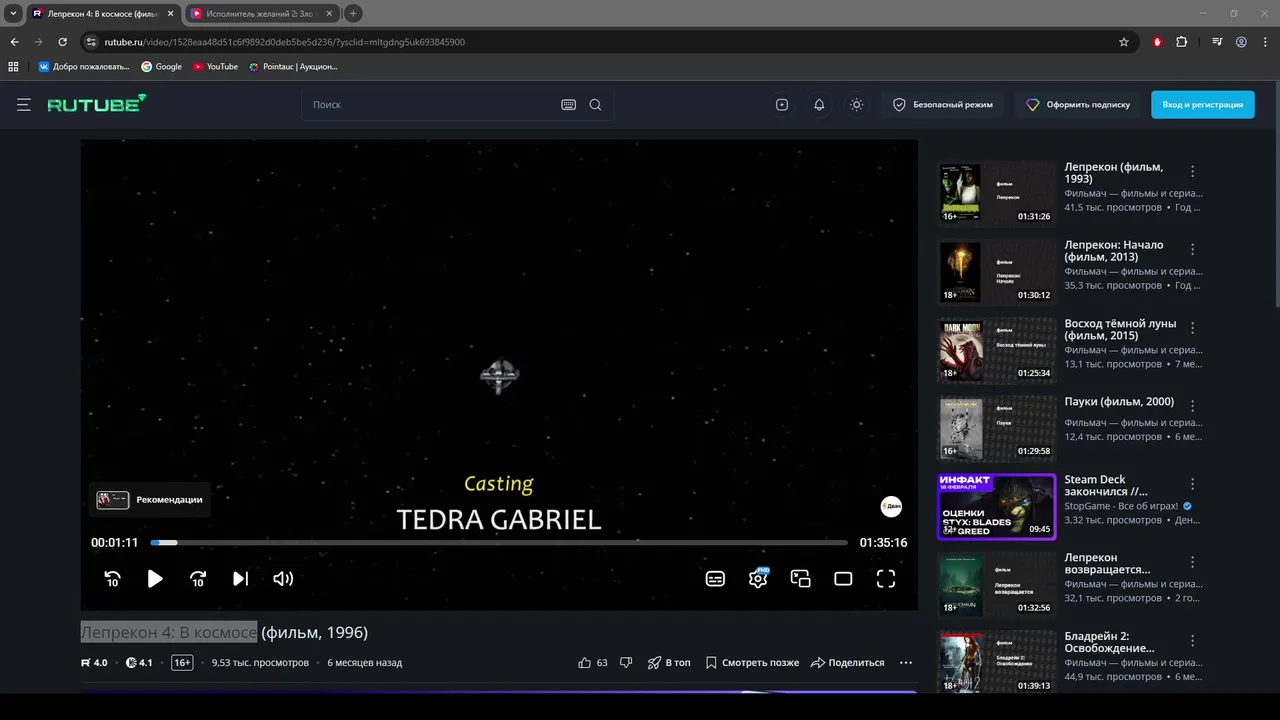Play the video
Image resolution: width=1280 pixels, height=720 pixels.
pos(155,578)
